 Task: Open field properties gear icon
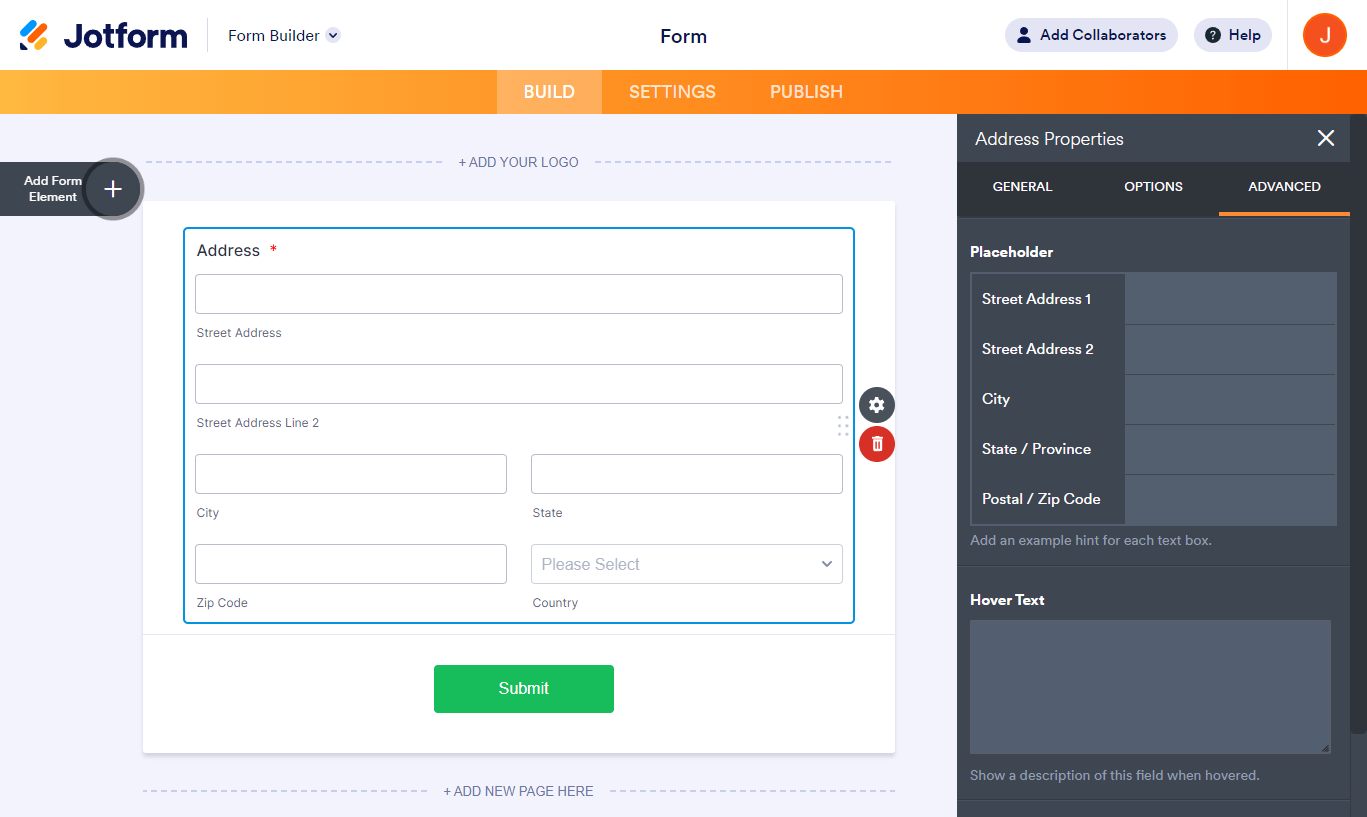(x=877, y=405)
